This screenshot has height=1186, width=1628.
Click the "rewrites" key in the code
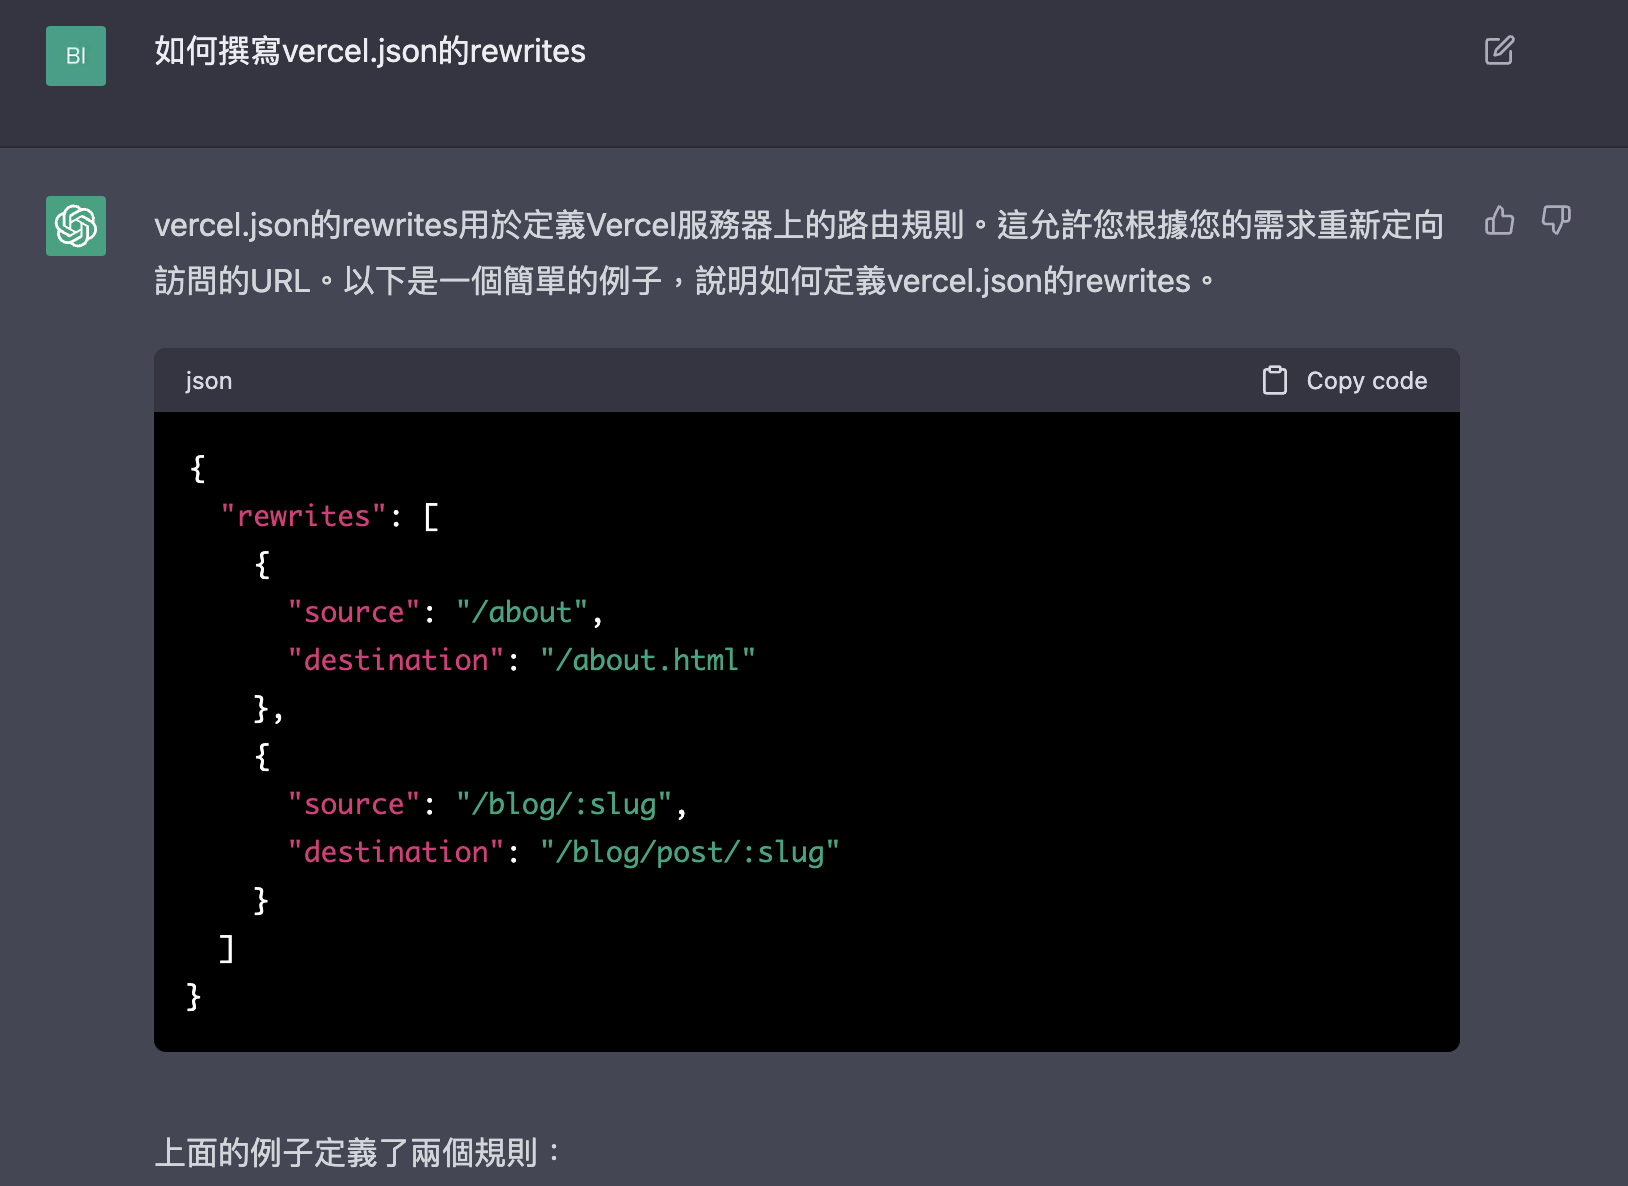[303, 516]
